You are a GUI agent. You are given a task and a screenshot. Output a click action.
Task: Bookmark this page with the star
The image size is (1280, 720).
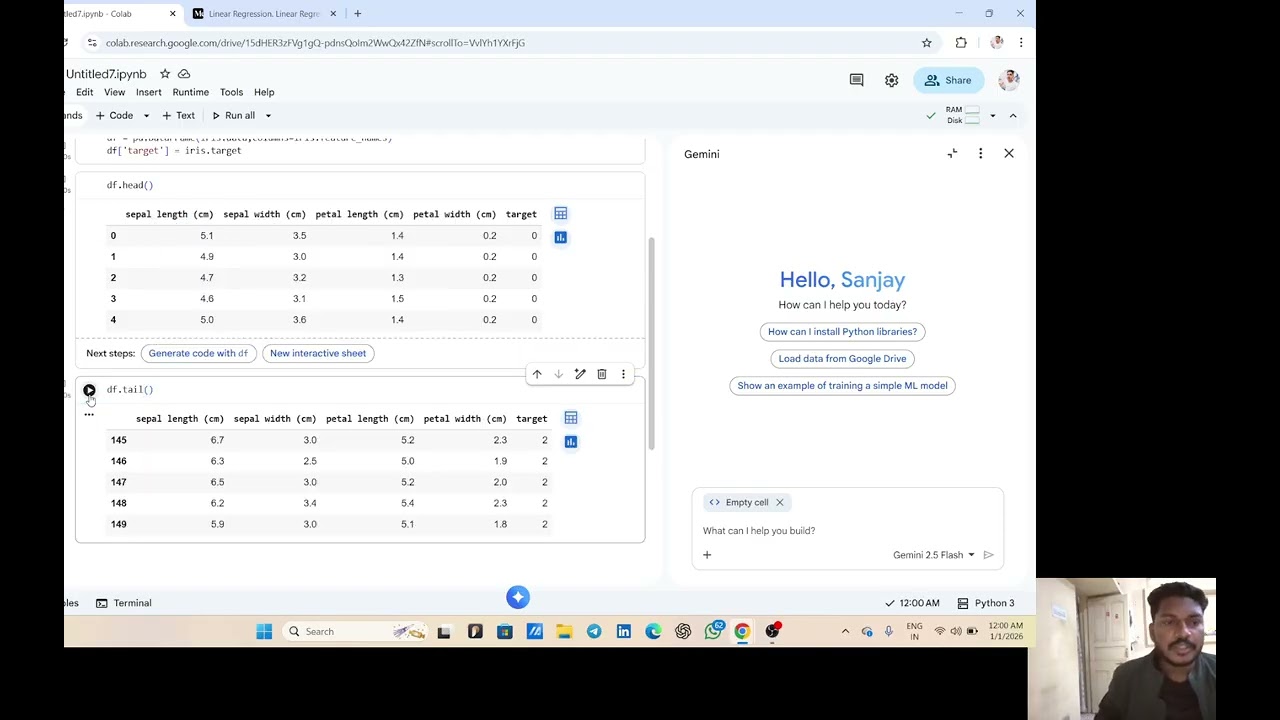pyautogui.click(x=926, y=43)
